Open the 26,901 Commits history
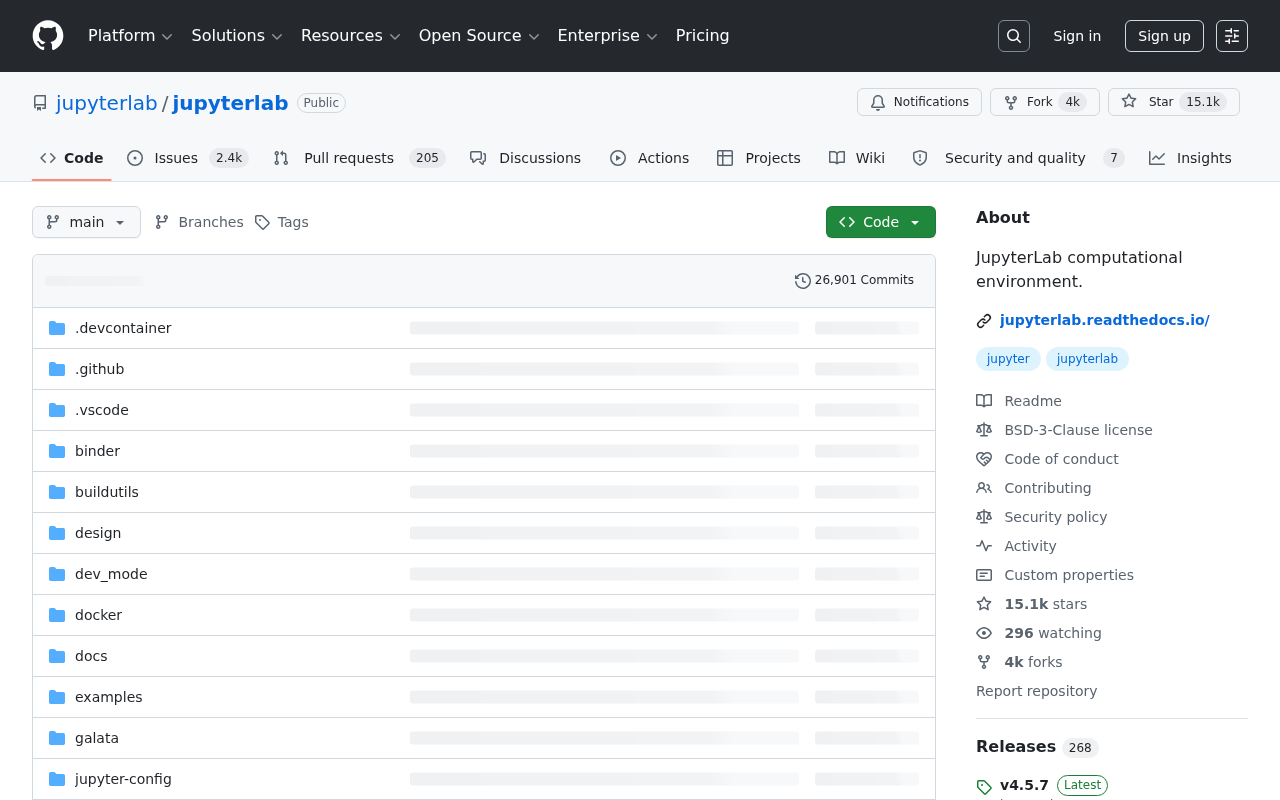The height and width of the screenshot is (800, 1280). pos(854,281)
